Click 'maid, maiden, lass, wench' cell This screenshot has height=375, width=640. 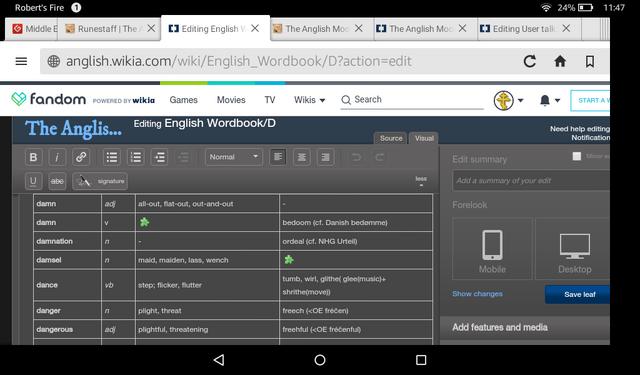point(207,260)
